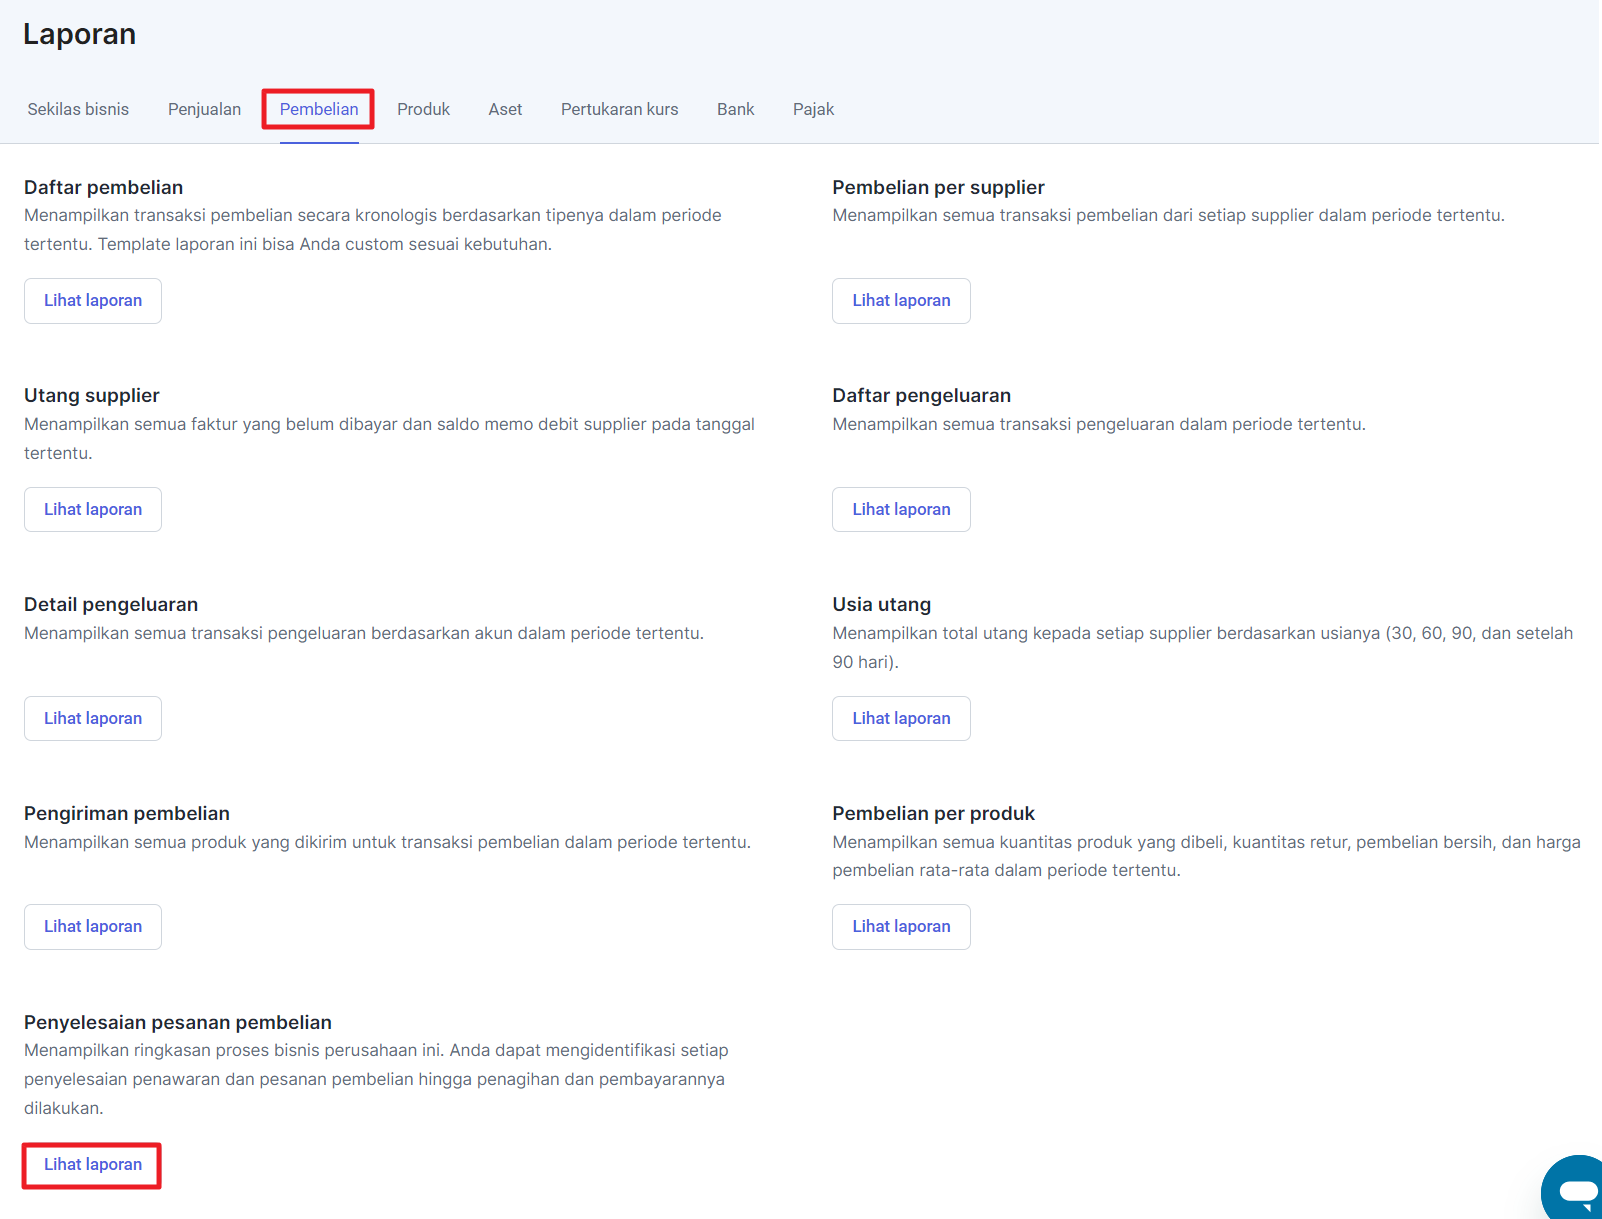View the Utang supplier report

[93, 510]
